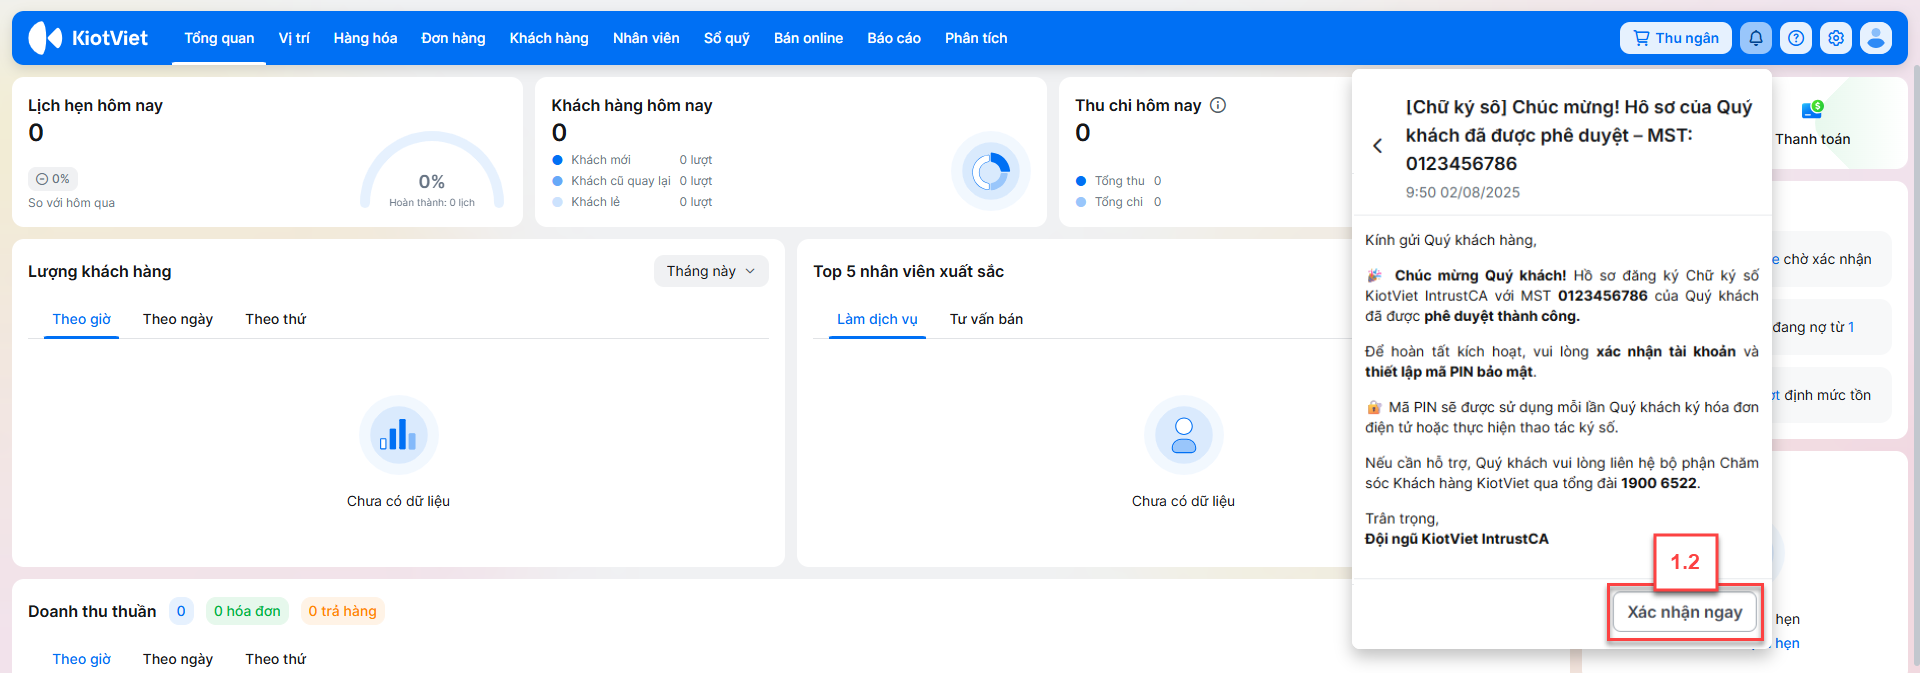Open the help question mark icon
This screenshot has height=673, width=1920.
[1796, 38]
